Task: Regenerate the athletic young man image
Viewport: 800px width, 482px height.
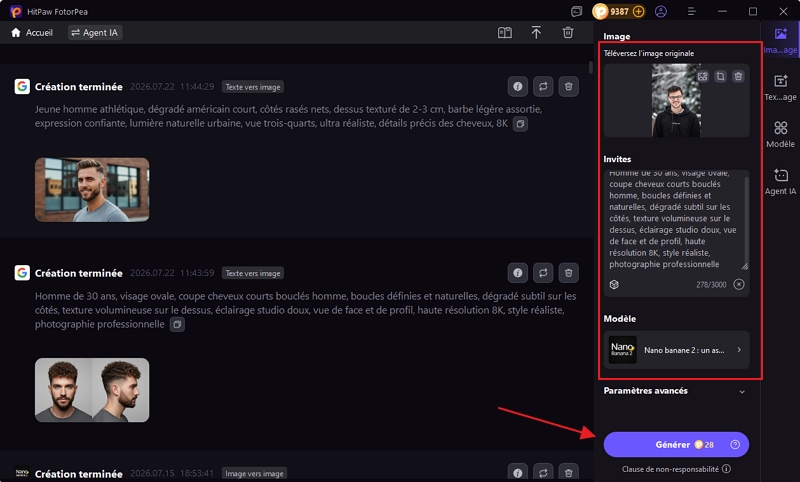Action: tap(543, 87)
